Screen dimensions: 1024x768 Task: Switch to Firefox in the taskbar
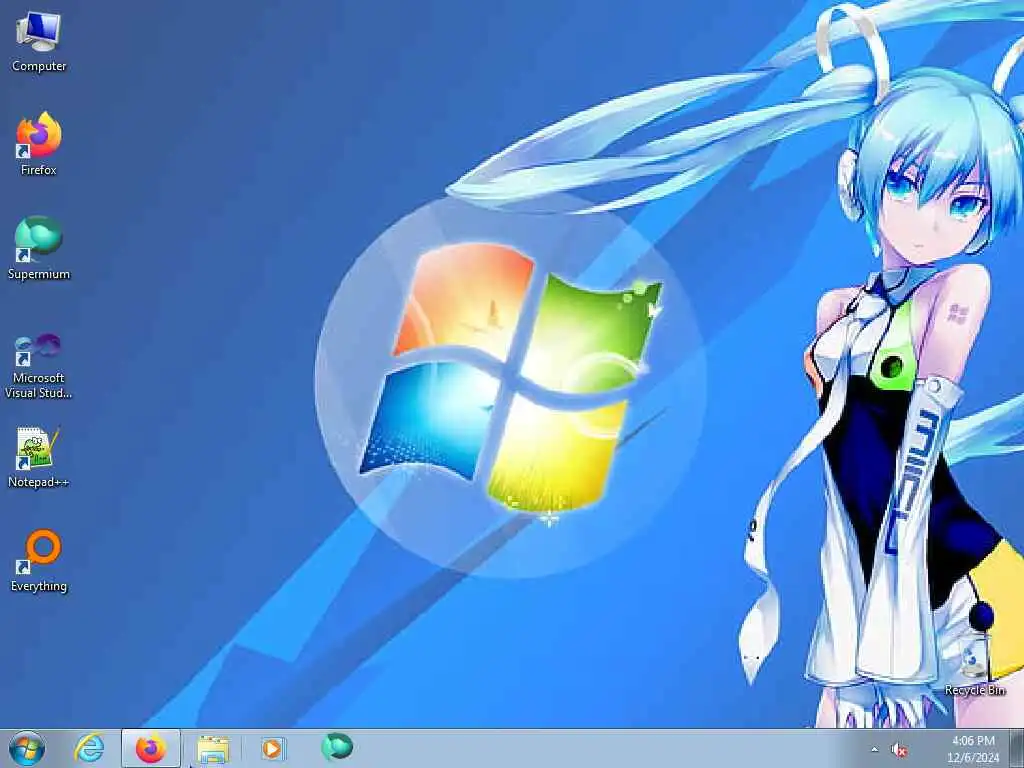coord(151,748)
